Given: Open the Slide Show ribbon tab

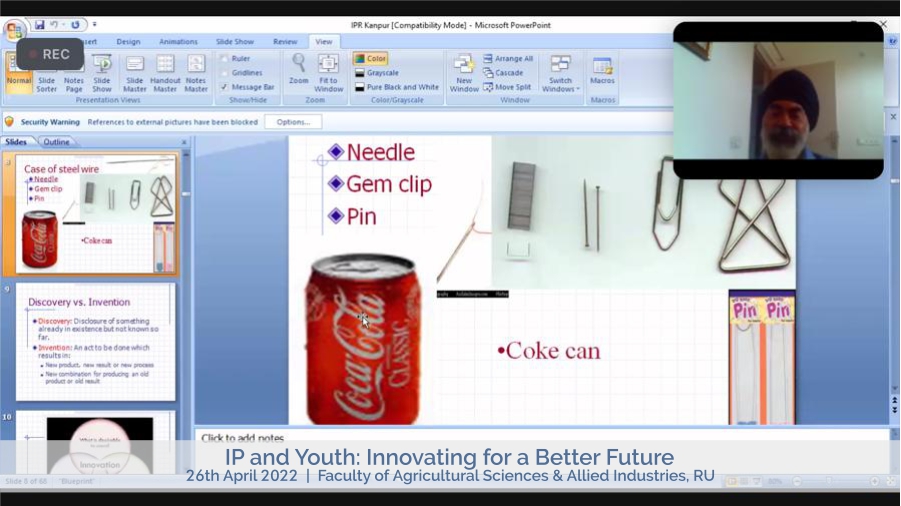Looking at the screenshot, I should (234, 42).
